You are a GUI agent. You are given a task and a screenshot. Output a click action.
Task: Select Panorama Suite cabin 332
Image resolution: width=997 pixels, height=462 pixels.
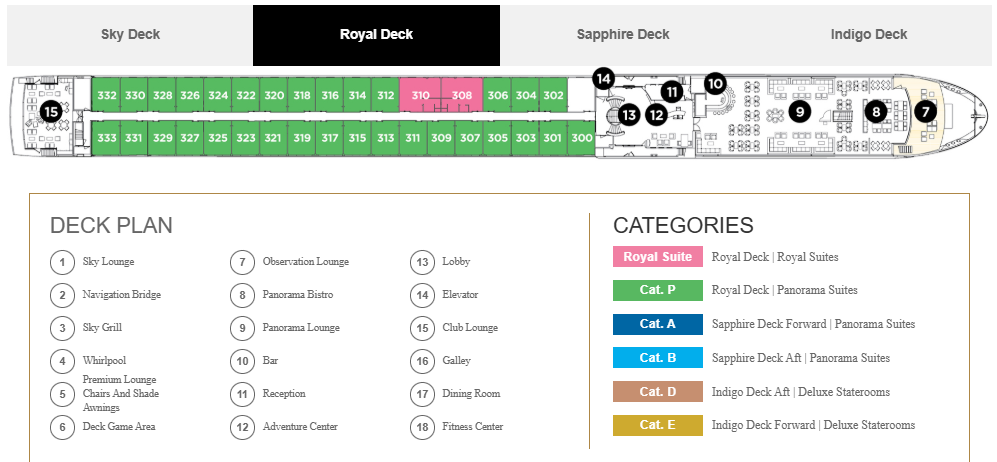[107, 95]
